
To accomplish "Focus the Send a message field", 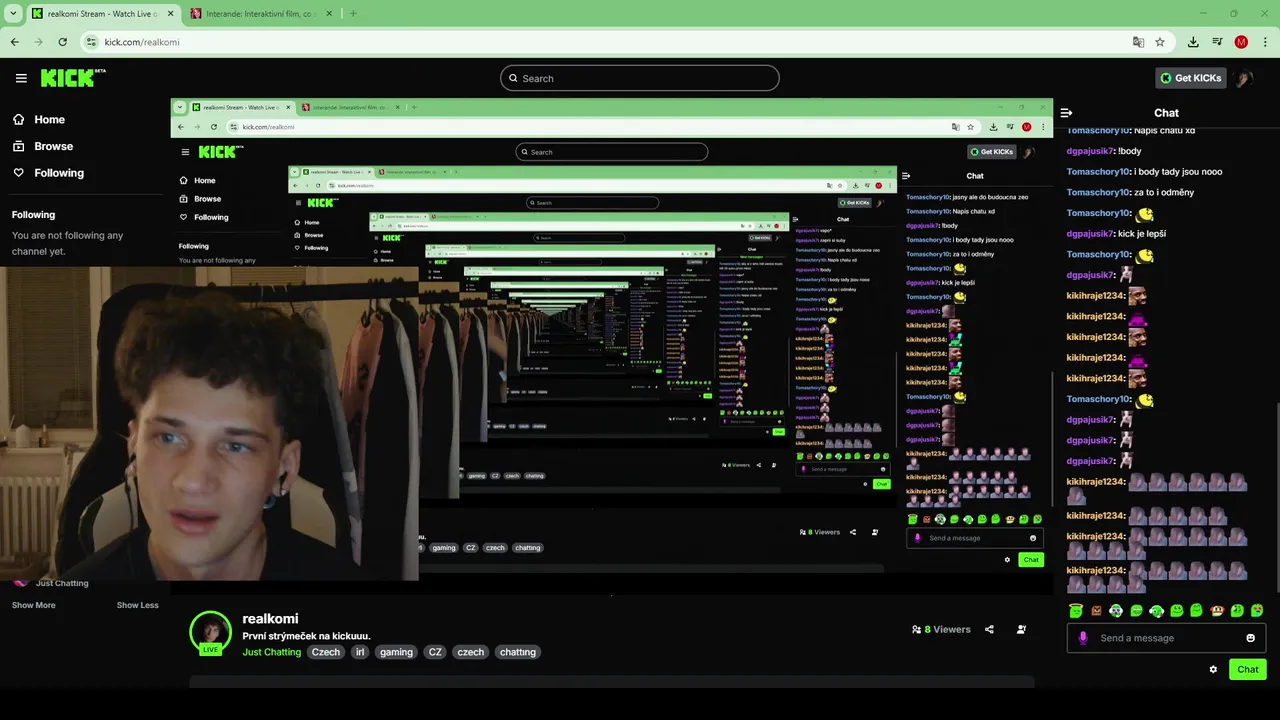I will point(1166,638).
